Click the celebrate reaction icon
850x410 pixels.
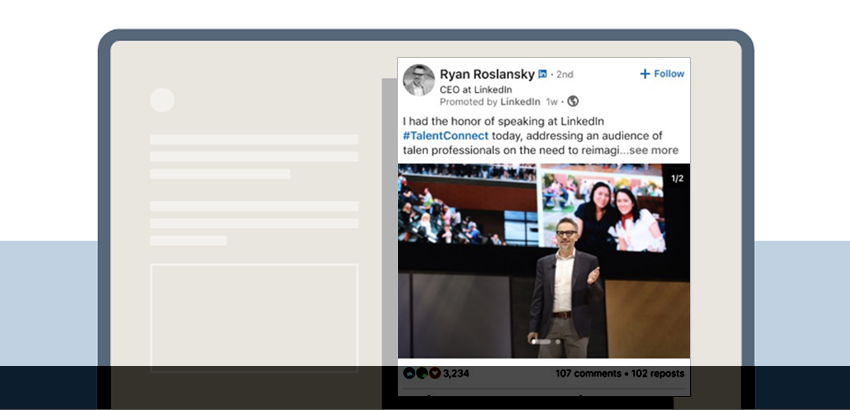[422, 373]
